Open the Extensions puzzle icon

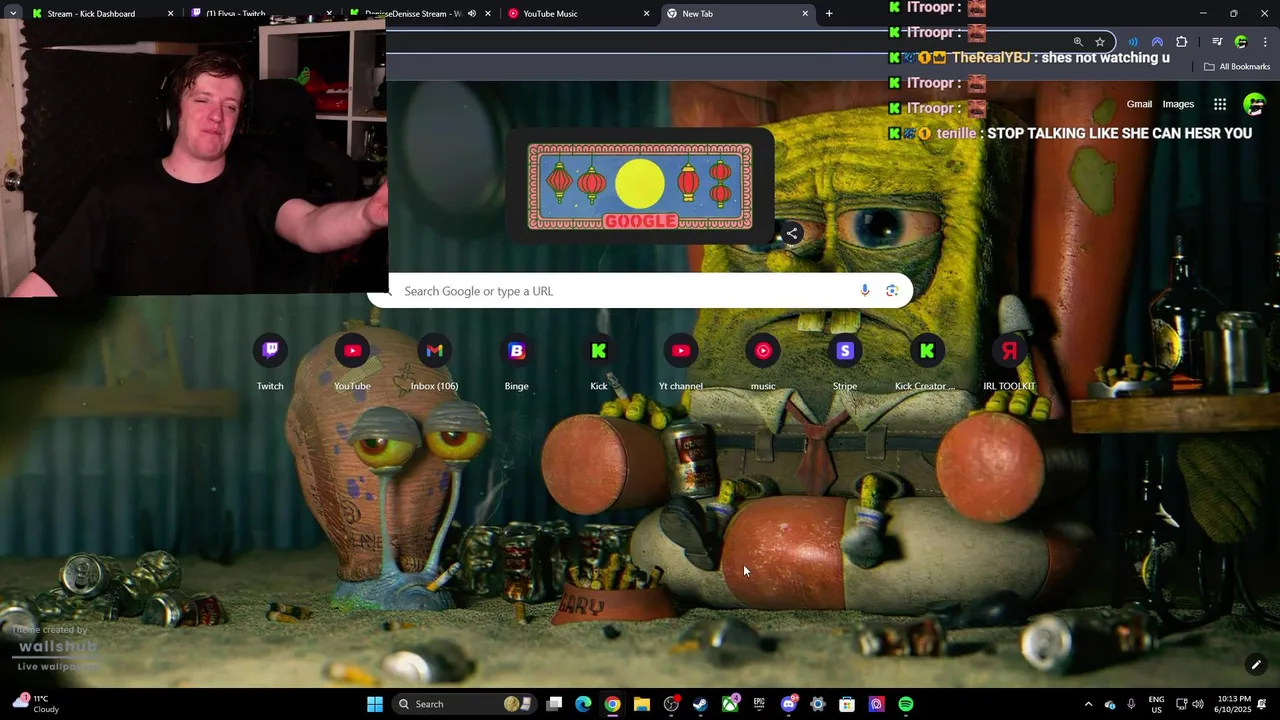click(1182, 42)
